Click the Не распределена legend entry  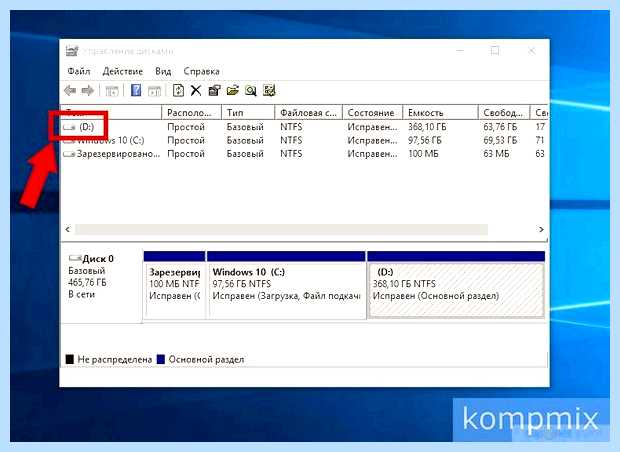tap(109, 359)
